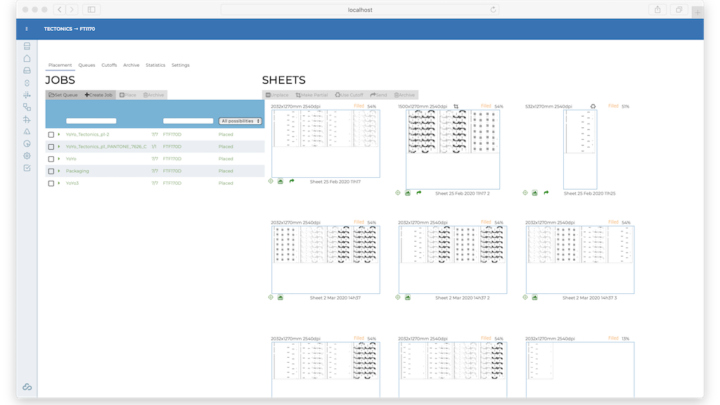Image resolution: width=720 pixels, height=405 pixels.
Task: Focus the job name filter field
Action: click(x=91, y=121)
